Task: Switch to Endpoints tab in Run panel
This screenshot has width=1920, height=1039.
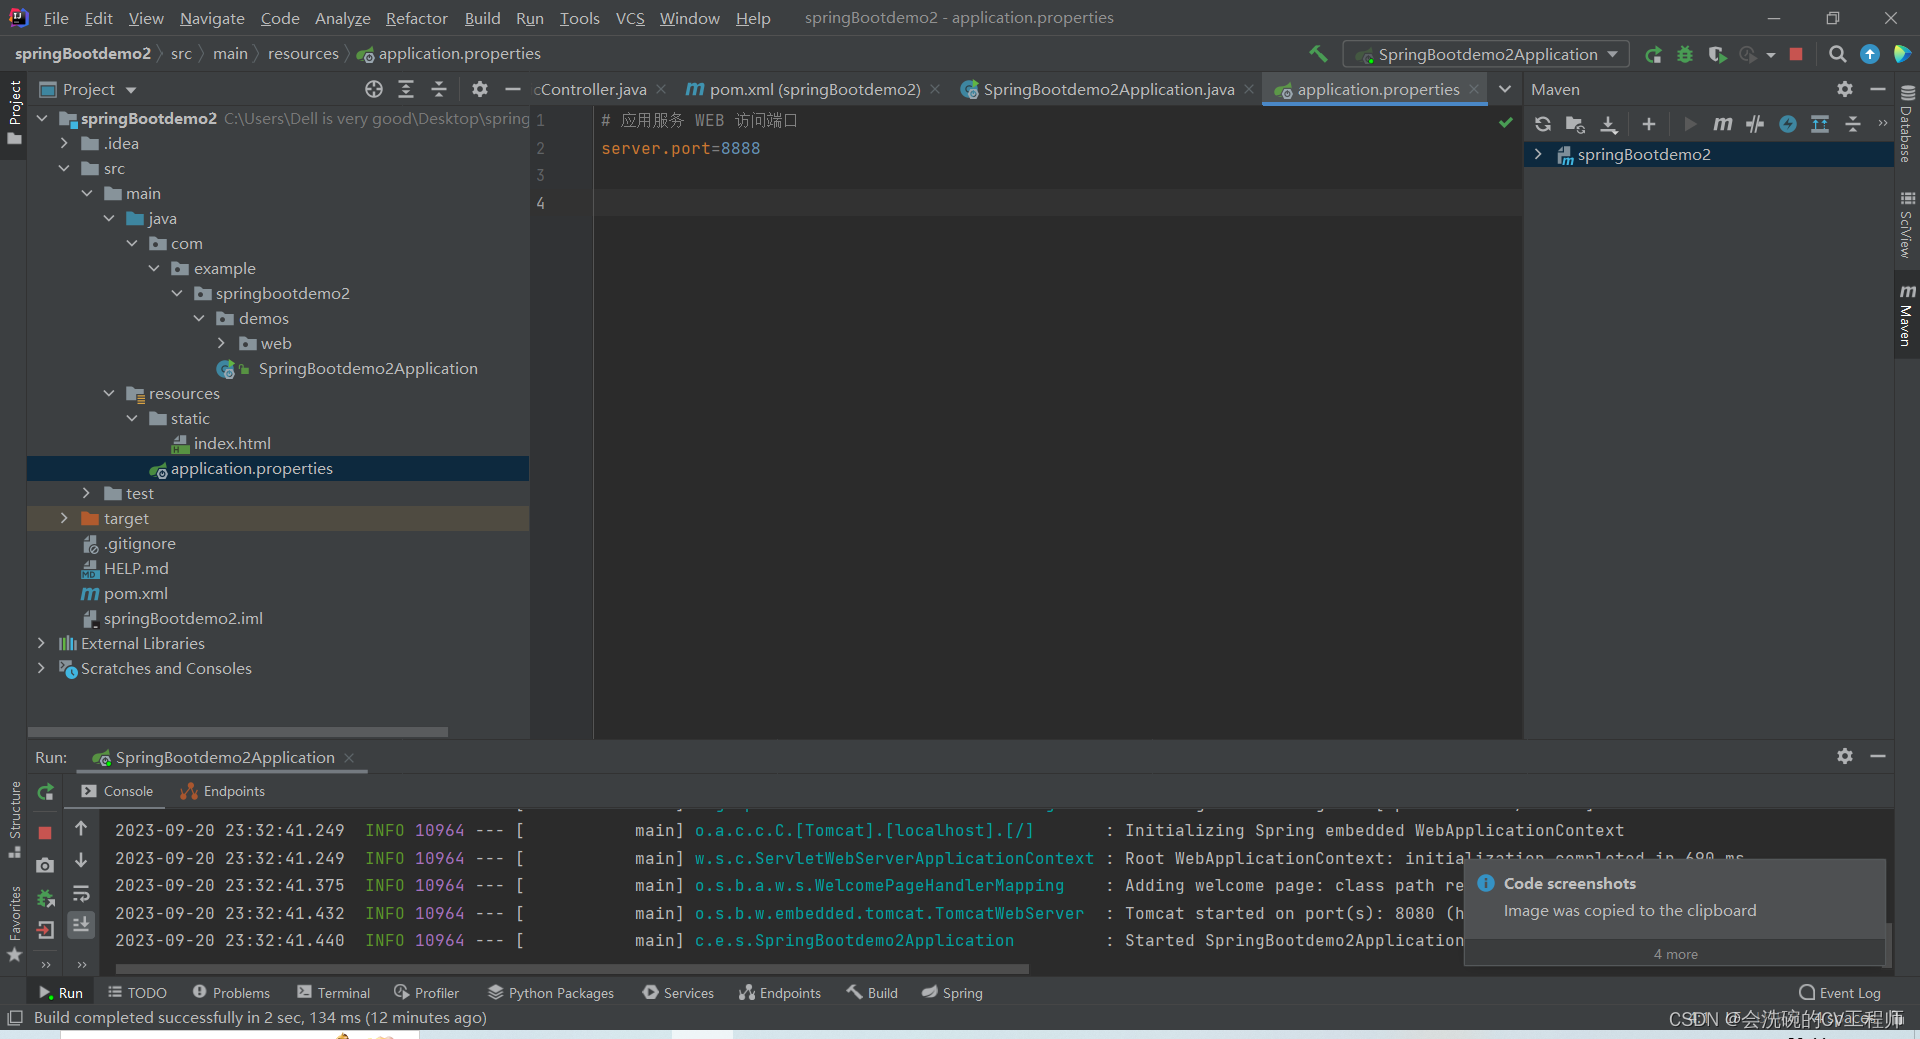Action: pos(222,791)
